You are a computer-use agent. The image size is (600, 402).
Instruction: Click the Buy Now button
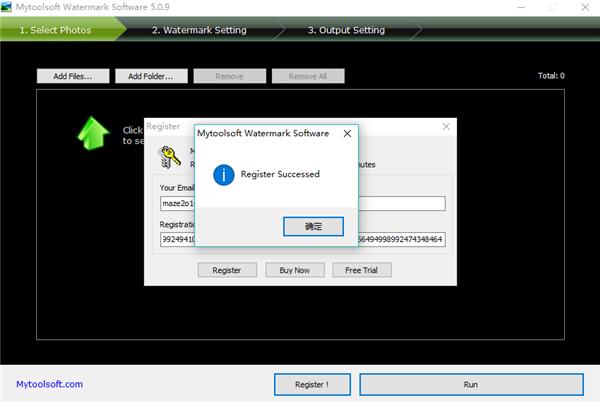click(x=294, y=270)
